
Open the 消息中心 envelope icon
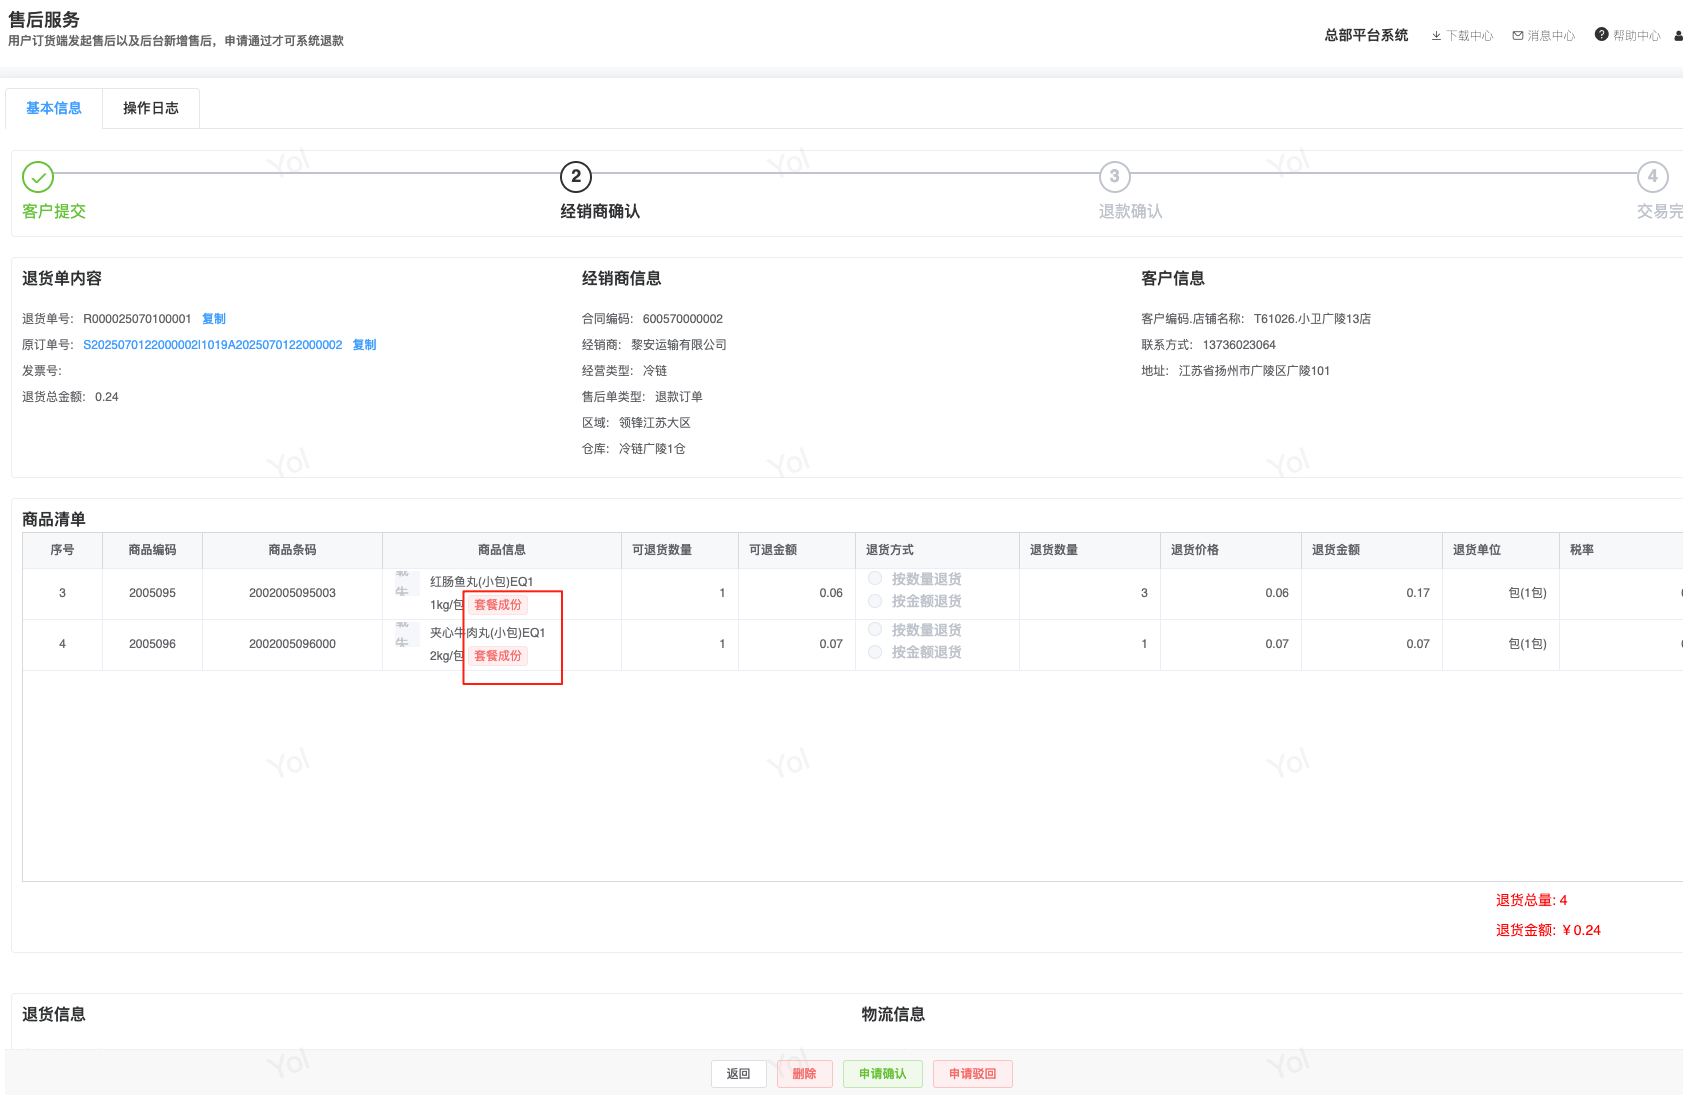(1518, 36)
